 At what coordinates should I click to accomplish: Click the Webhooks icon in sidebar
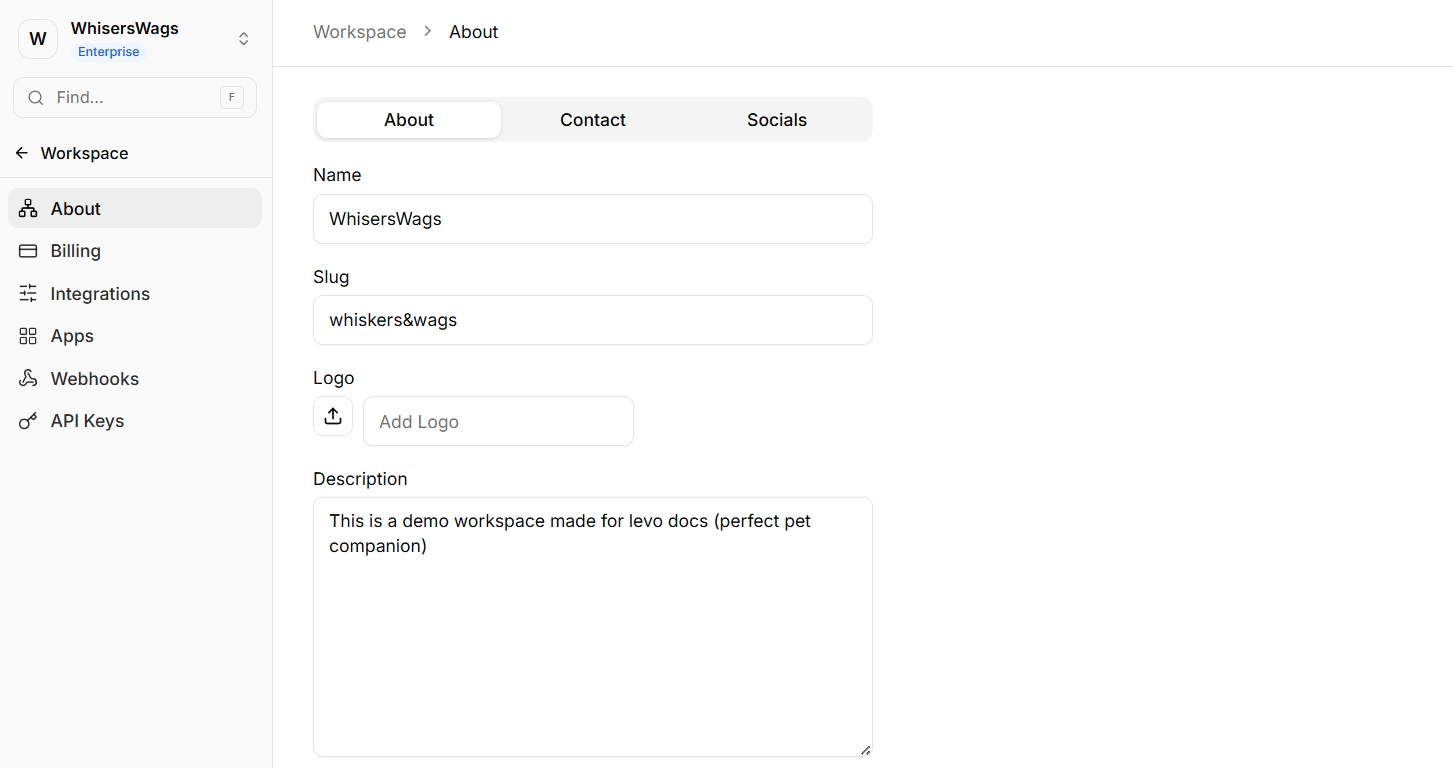point(28,379)
